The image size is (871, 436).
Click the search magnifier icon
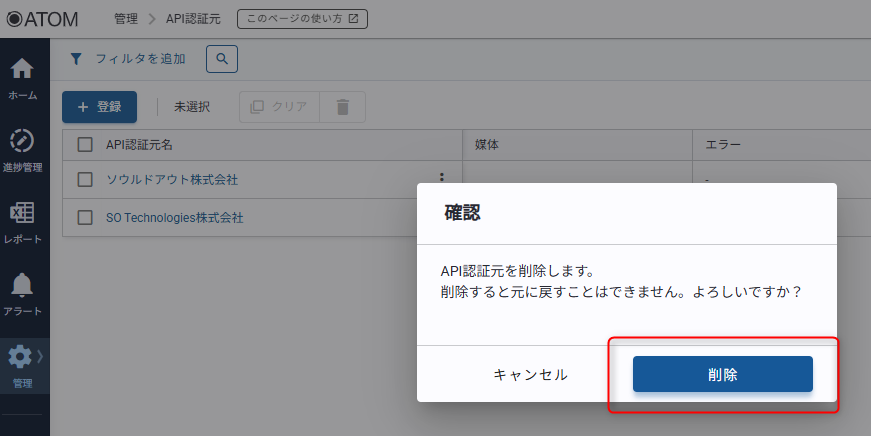(222, 59)
